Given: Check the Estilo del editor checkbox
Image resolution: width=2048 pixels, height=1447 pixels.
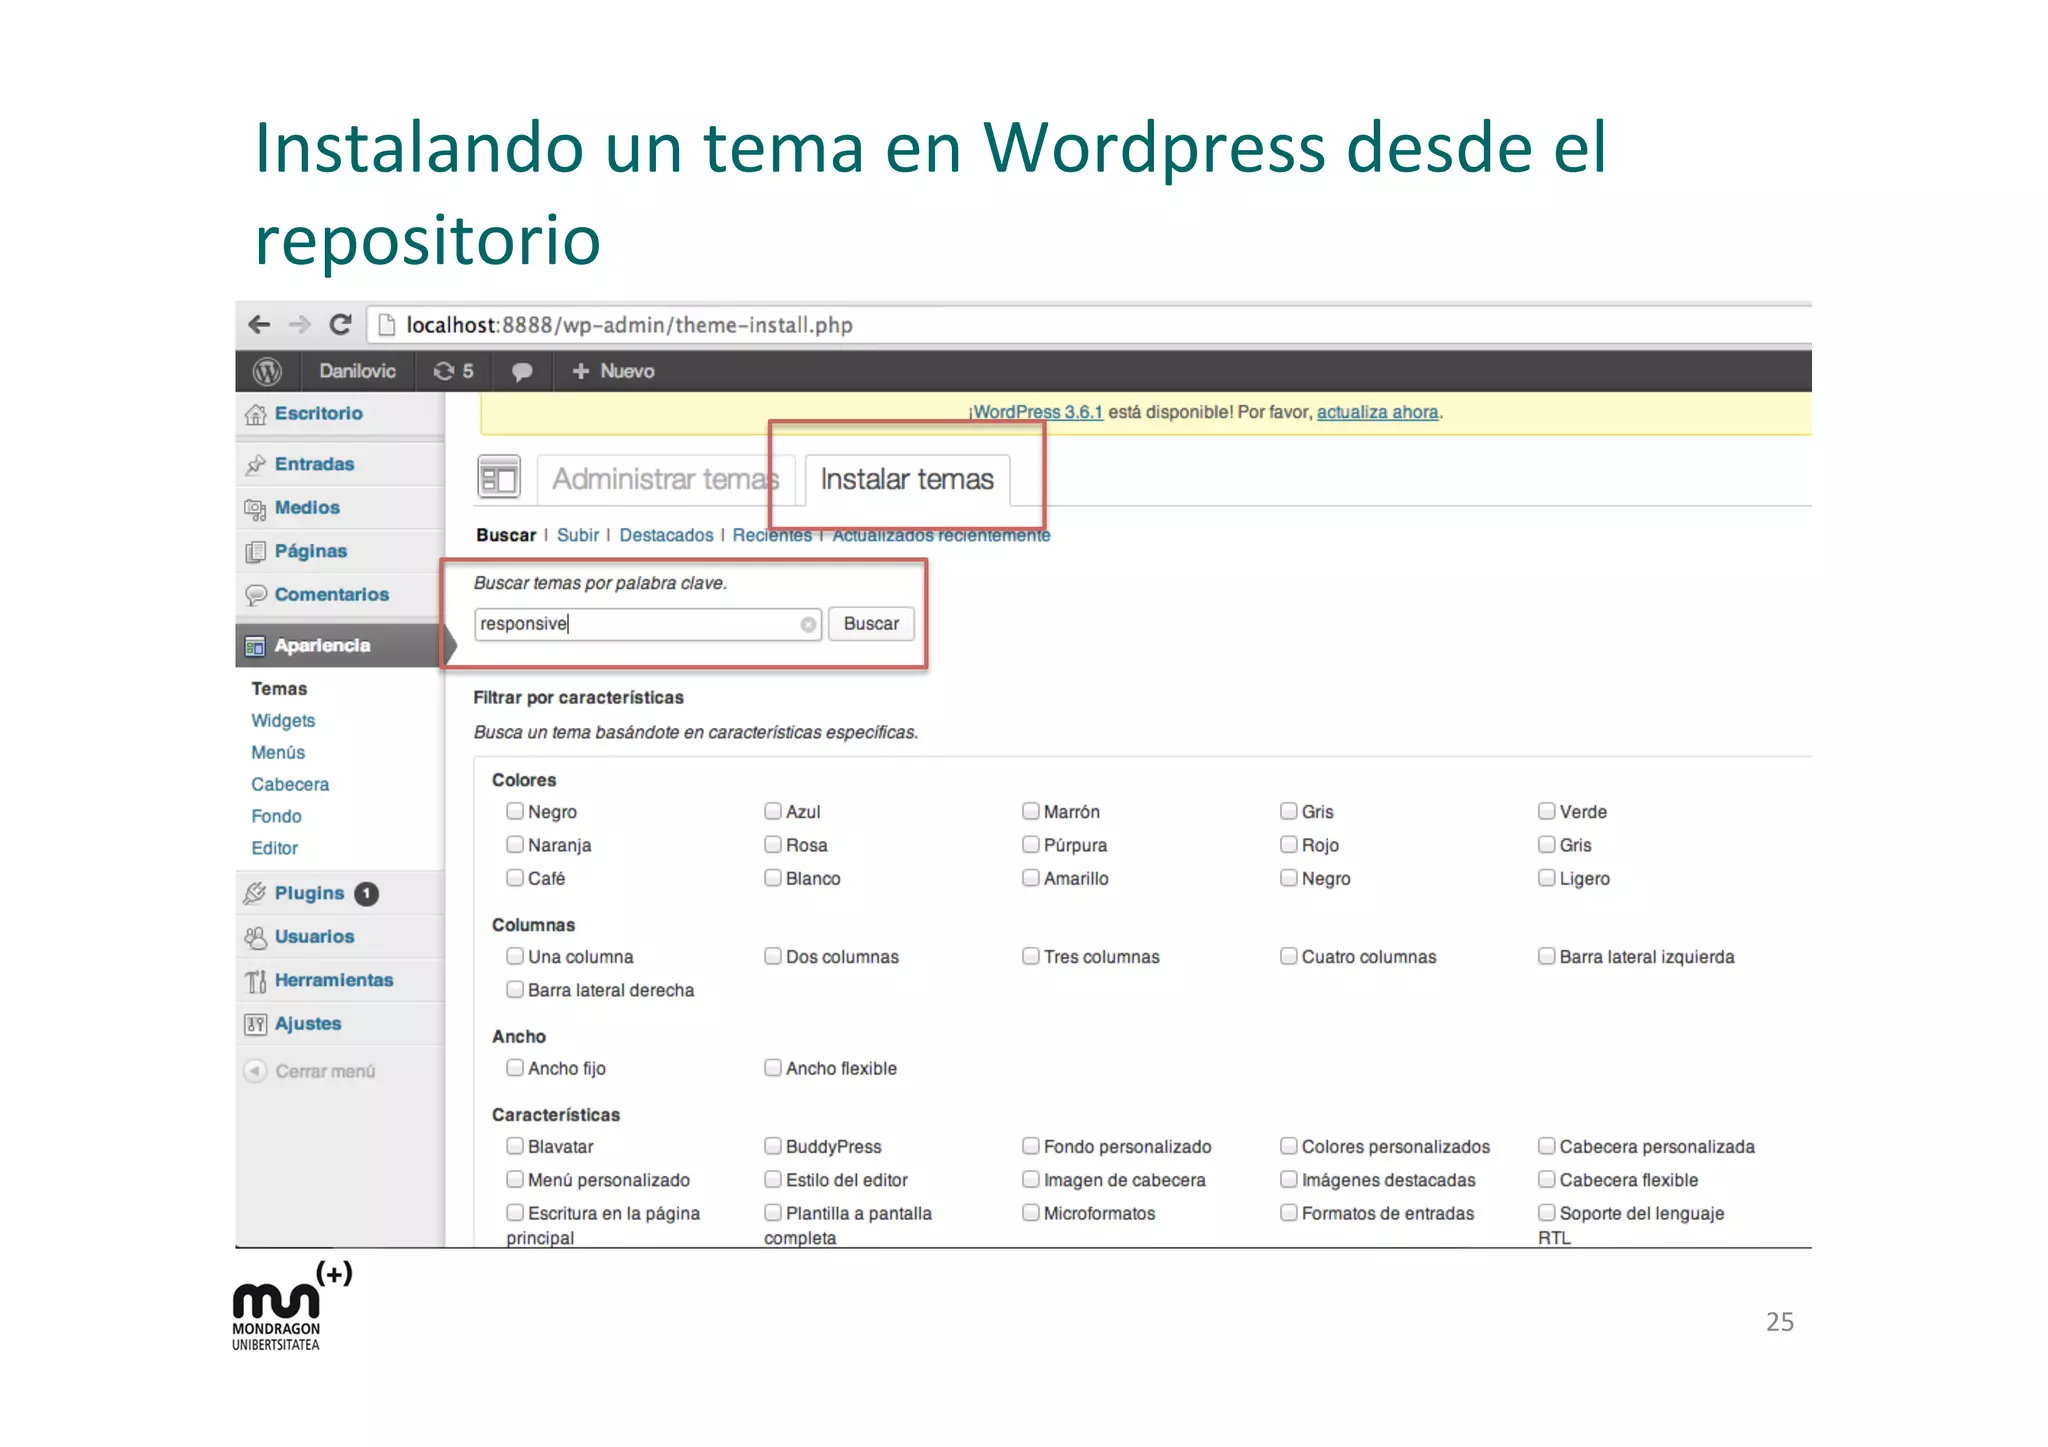Looking at the screenshot, I should (773, 1179).
